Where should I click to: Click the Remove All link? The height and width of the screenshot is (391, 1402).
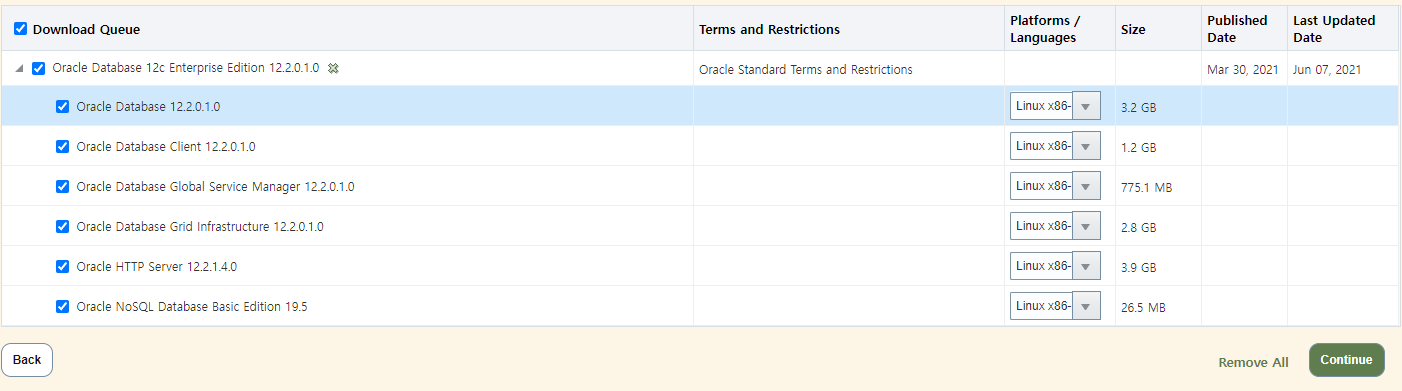1253,362
